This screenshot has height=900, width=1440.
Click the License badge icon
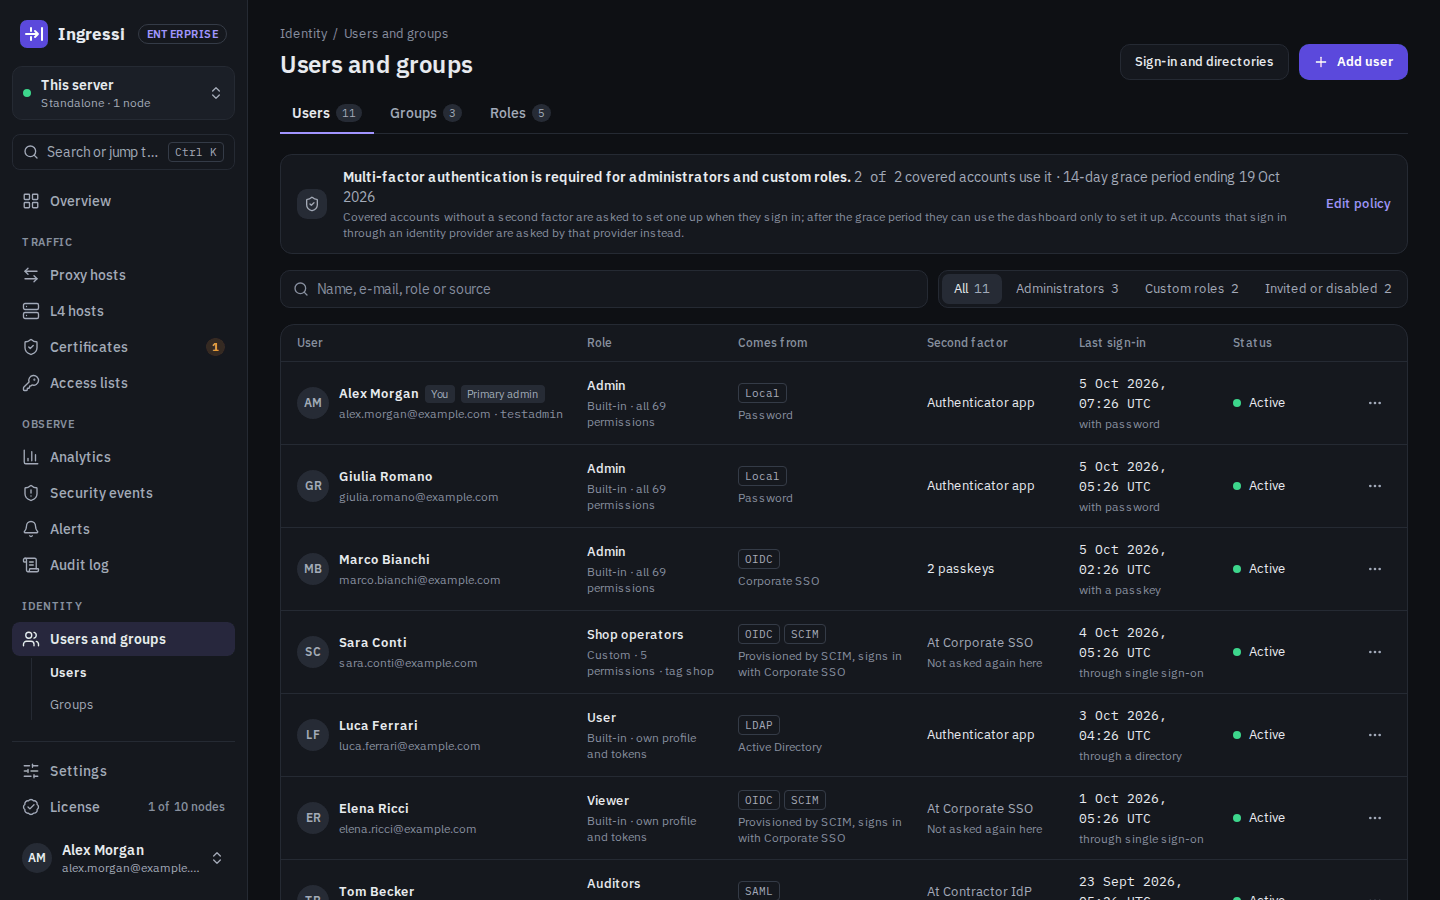click(x=31, y=807)
